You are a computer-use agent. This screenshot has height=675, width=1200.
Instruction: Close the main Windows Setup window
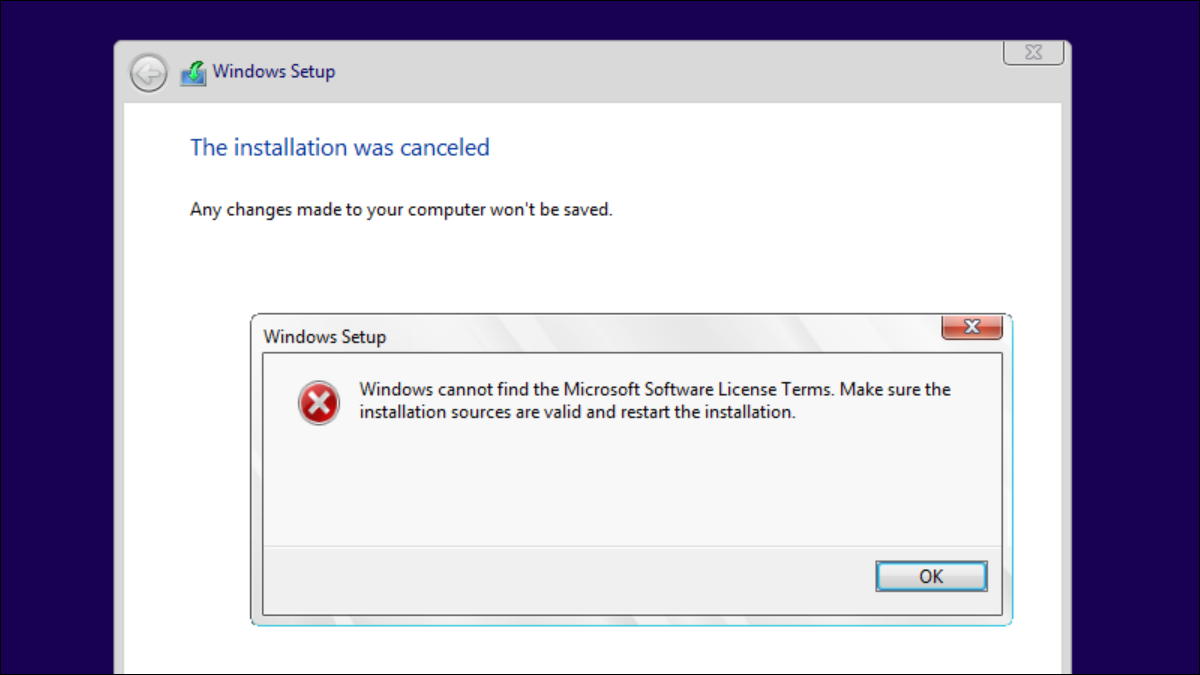point(1032,53)
